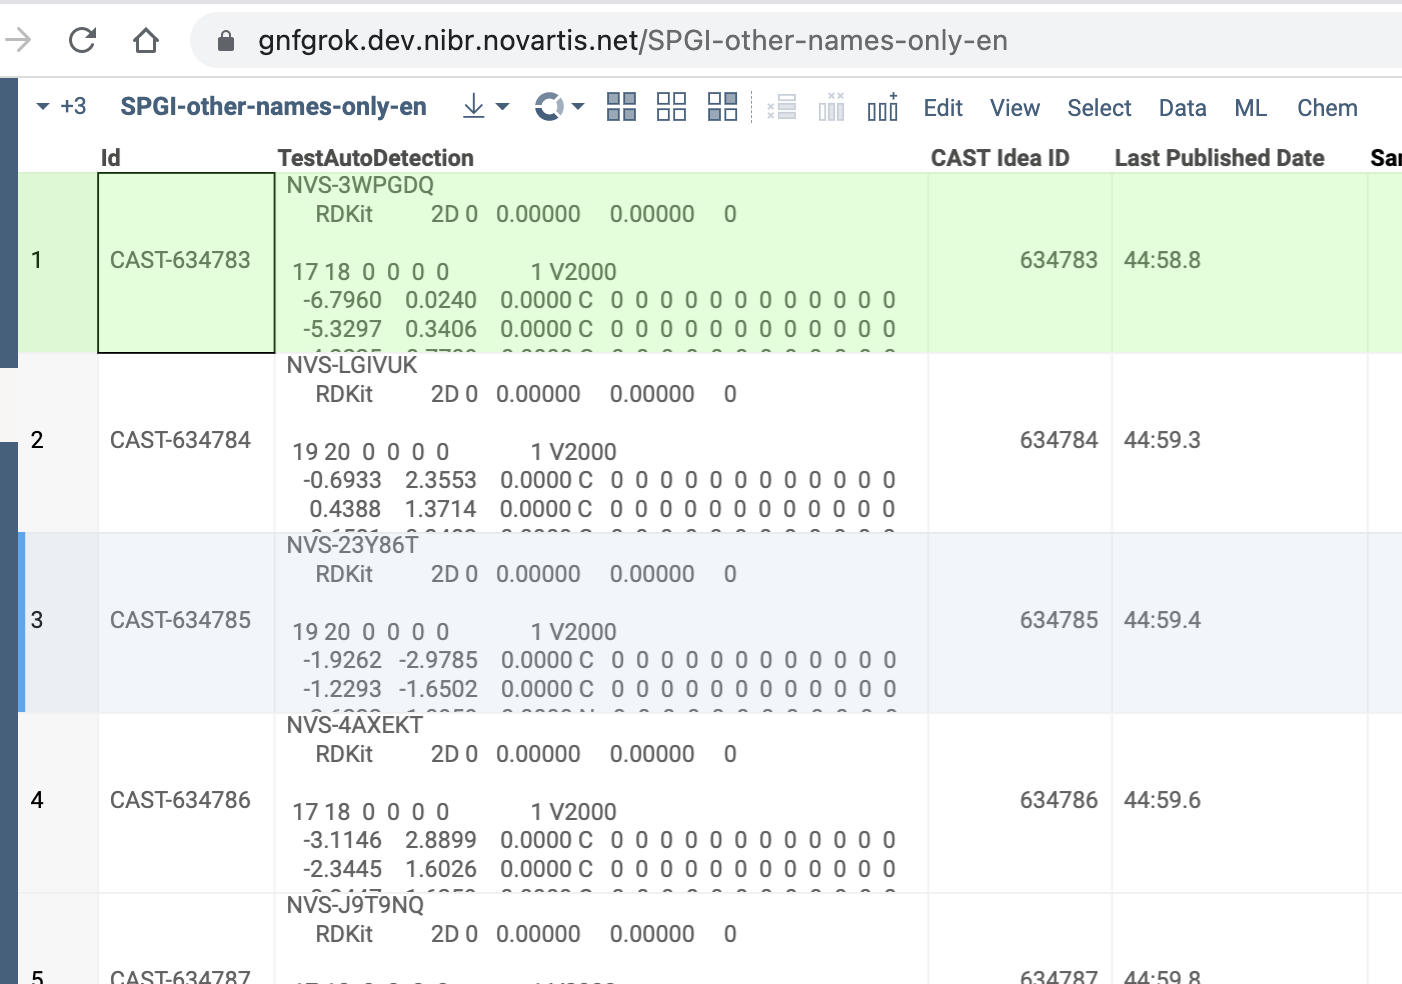This screenshot has width=1402, height=984.
Task: Click the select-all-cells grid icon
Action: (621, 105)
